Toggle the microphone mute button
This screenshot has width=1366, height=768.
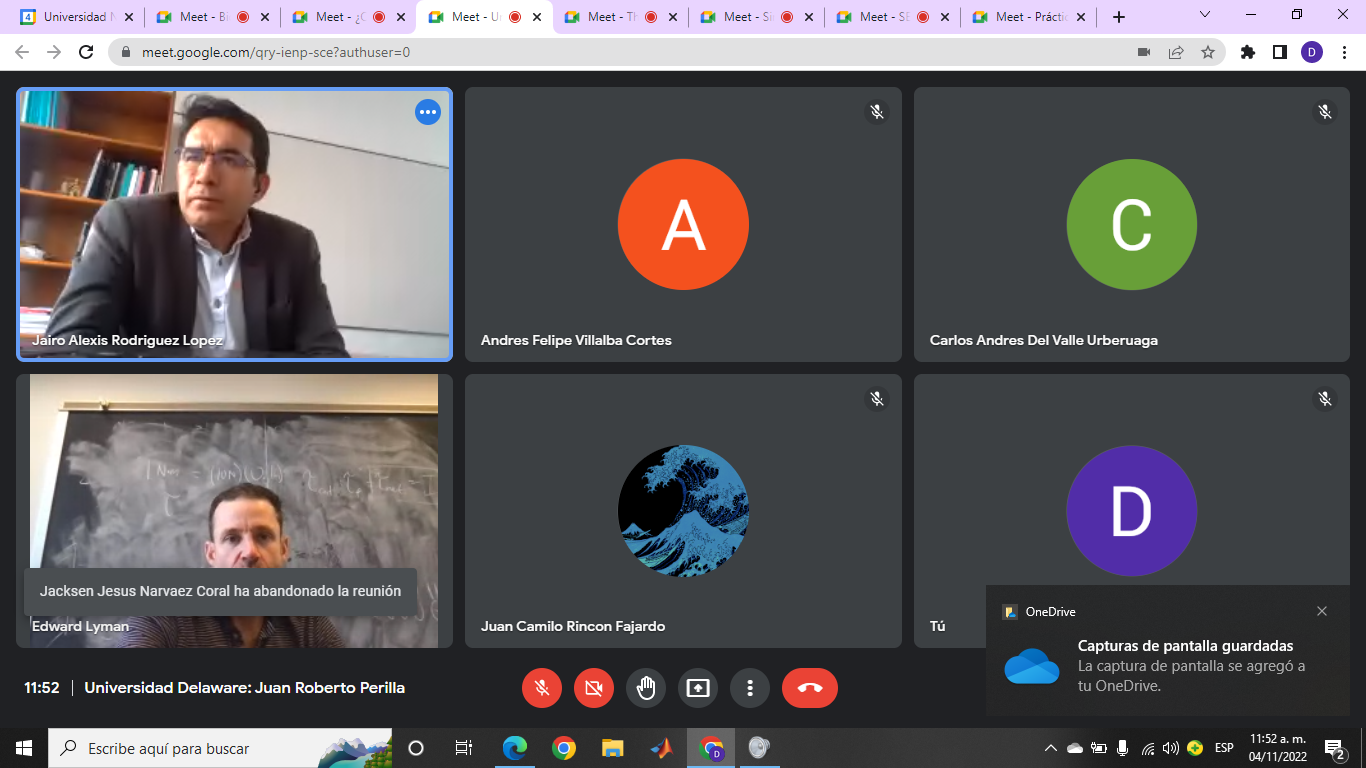point(542,688)
